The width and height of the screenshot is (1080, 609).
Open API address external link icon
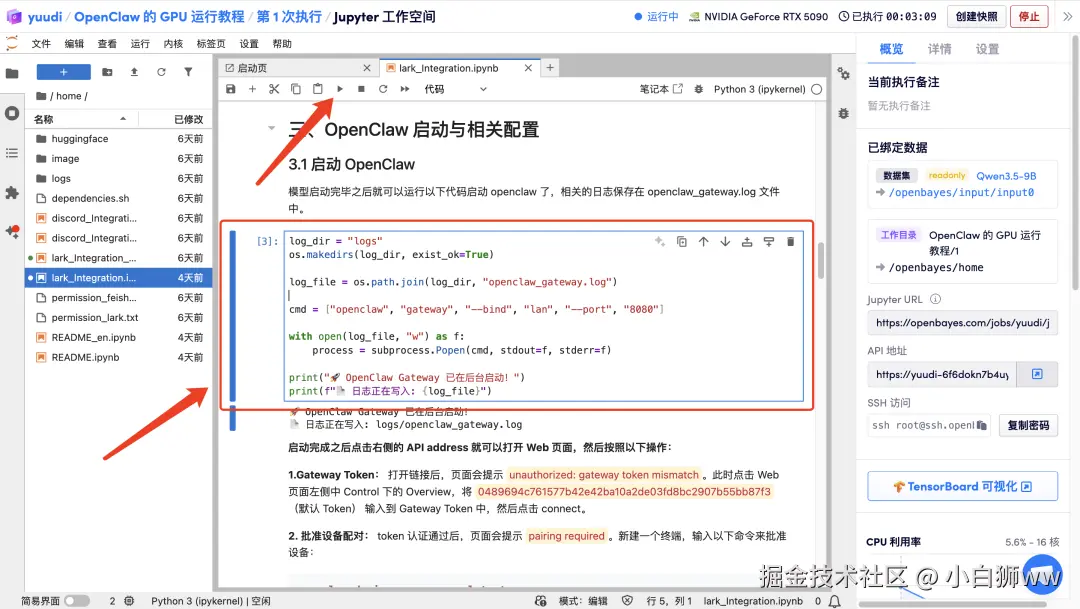(x=1037, y=374)
